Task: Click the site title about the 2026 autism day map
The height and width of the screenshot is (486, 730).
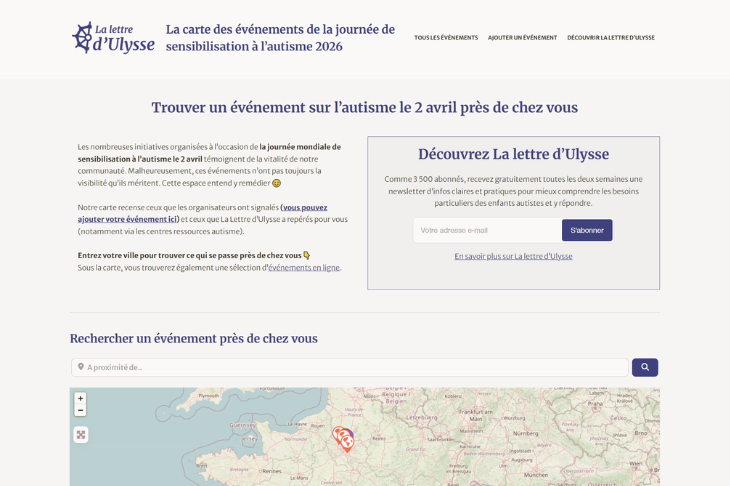Action: (x=280, y=38)
